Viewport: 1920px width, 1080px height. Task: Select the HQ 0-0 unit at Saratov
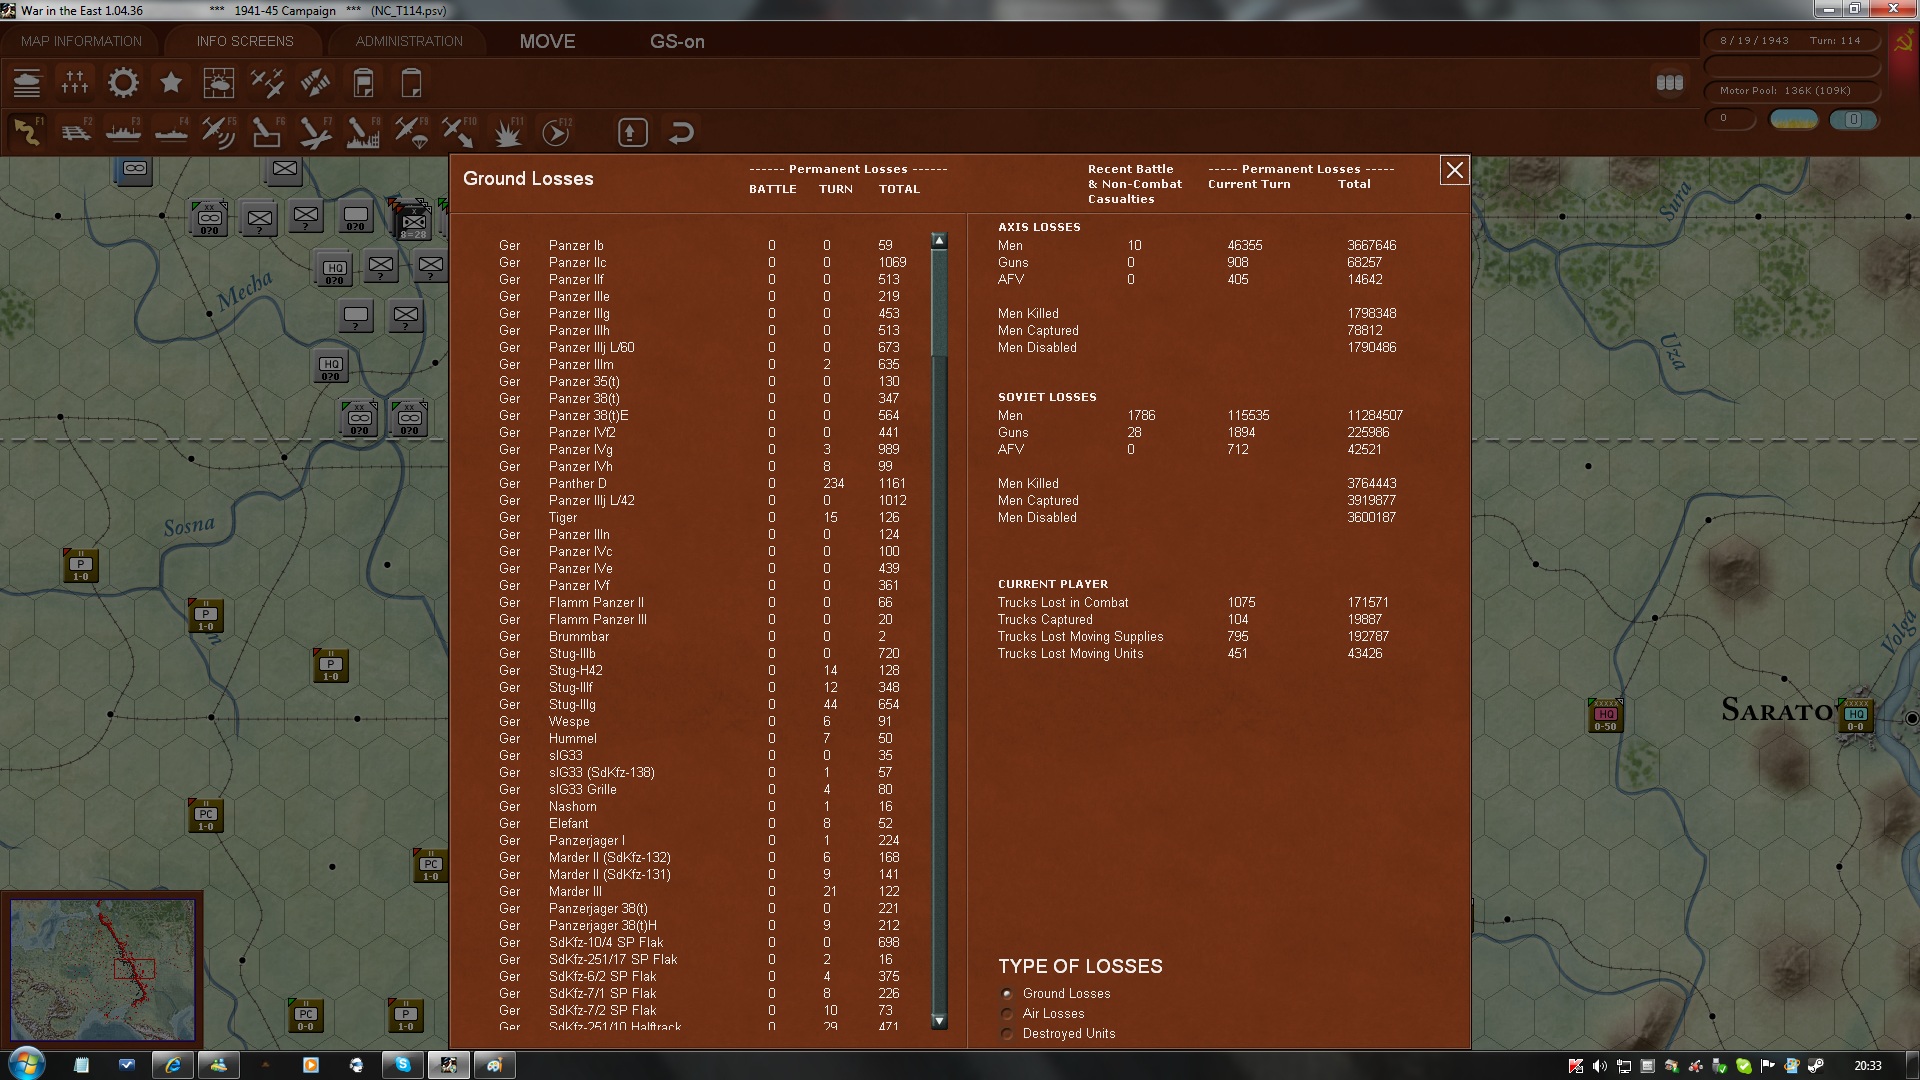tap(1856, 716)
